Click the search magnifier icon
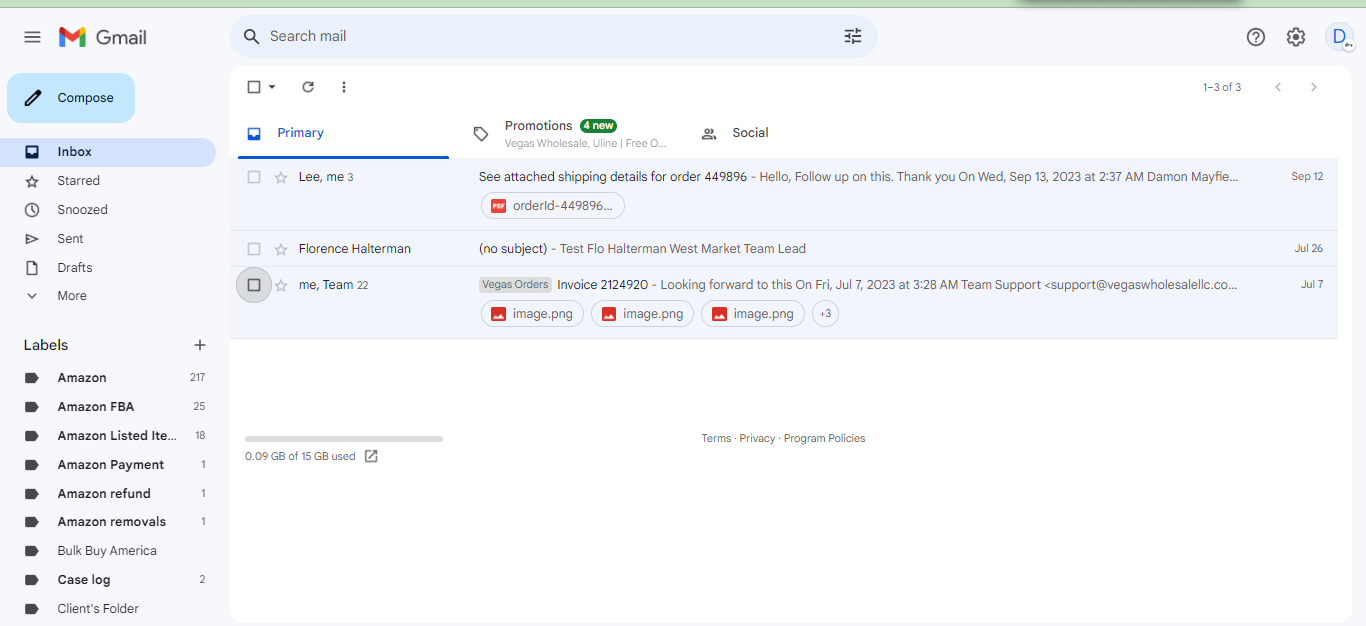Image resolution: width=1366 pixels, height=626 pixels. [252, 36]
